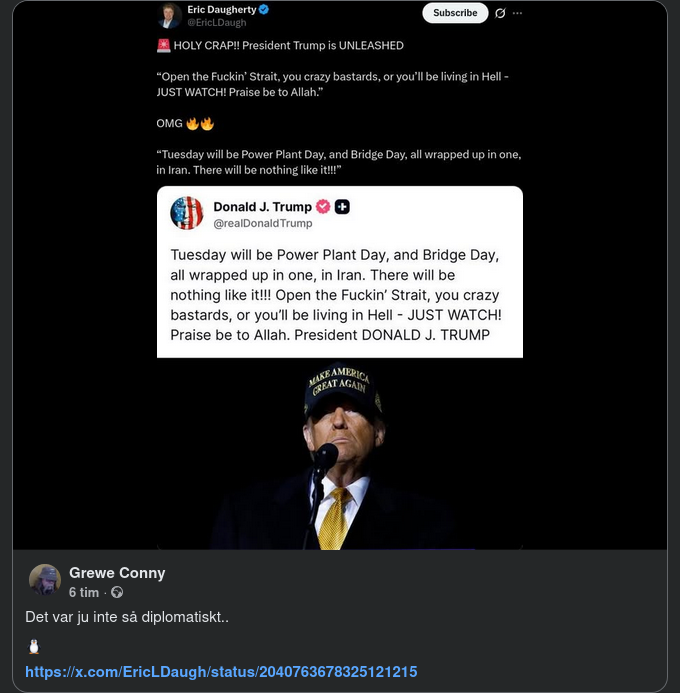Click Eric Daugherty's blue verified badge
Viewport: 680px width, 693px height.
point(264,9)
